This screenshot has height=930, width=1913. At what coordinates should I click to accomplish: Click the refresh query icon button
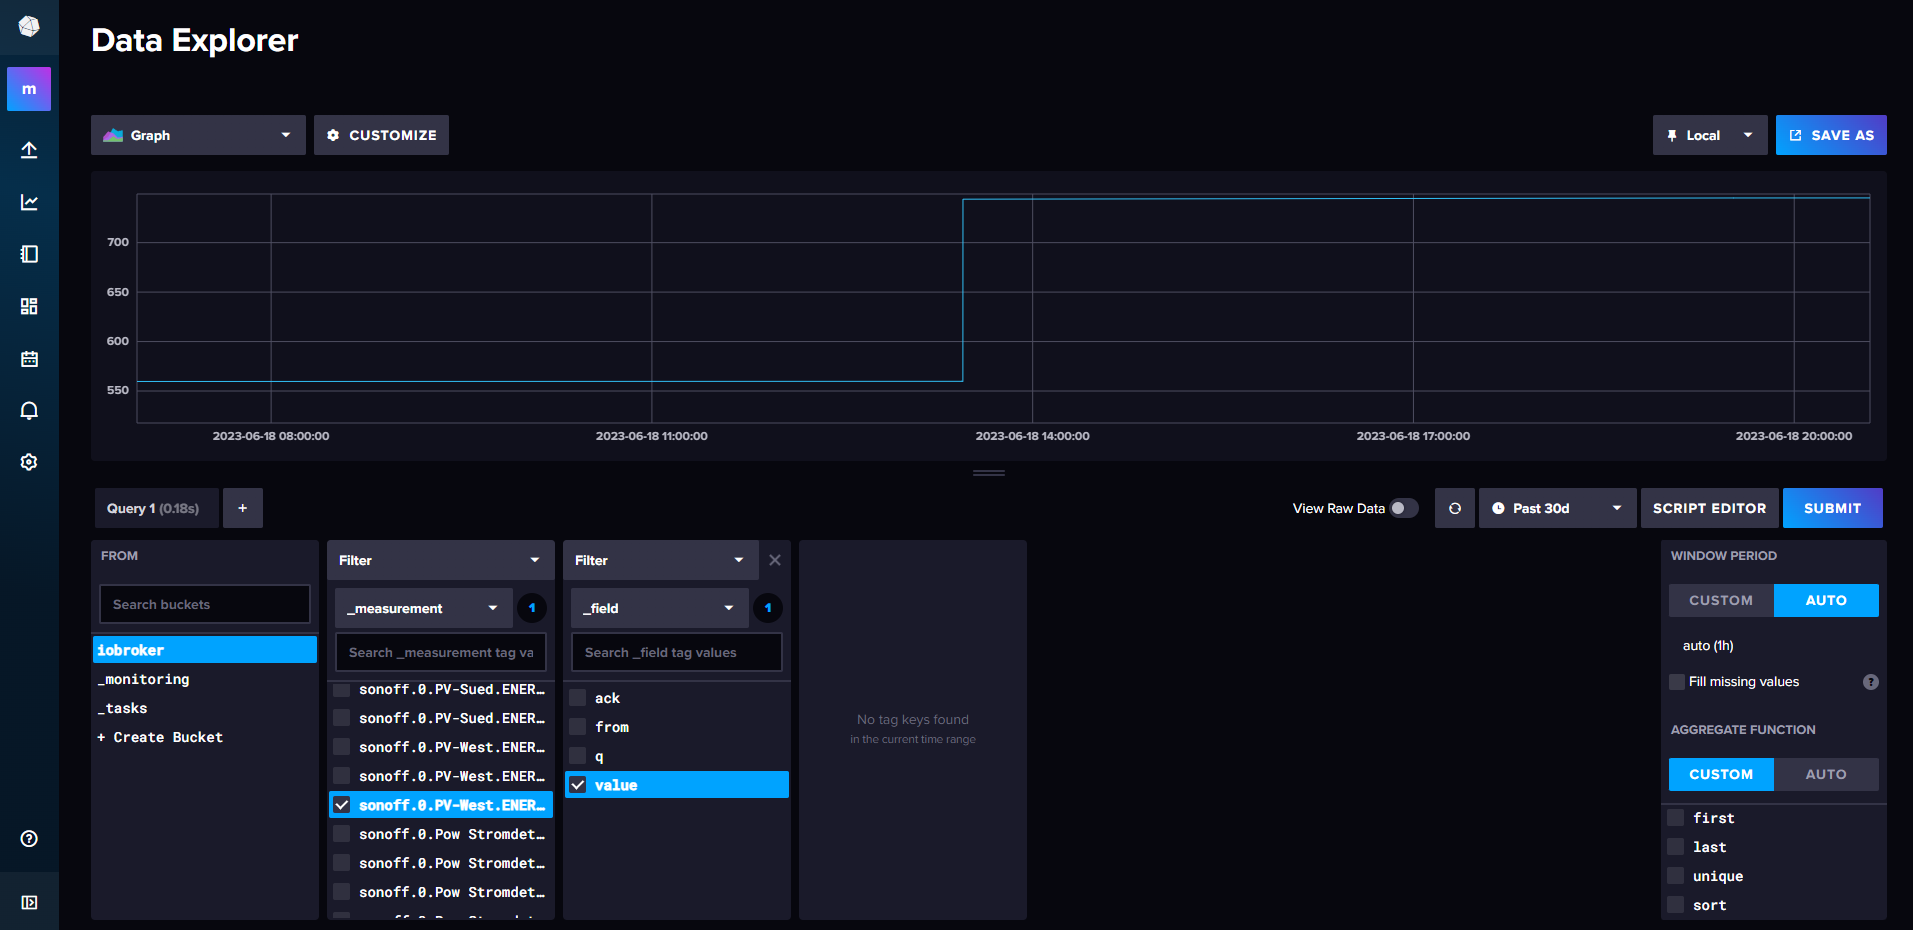click(x=1455, y=508)
